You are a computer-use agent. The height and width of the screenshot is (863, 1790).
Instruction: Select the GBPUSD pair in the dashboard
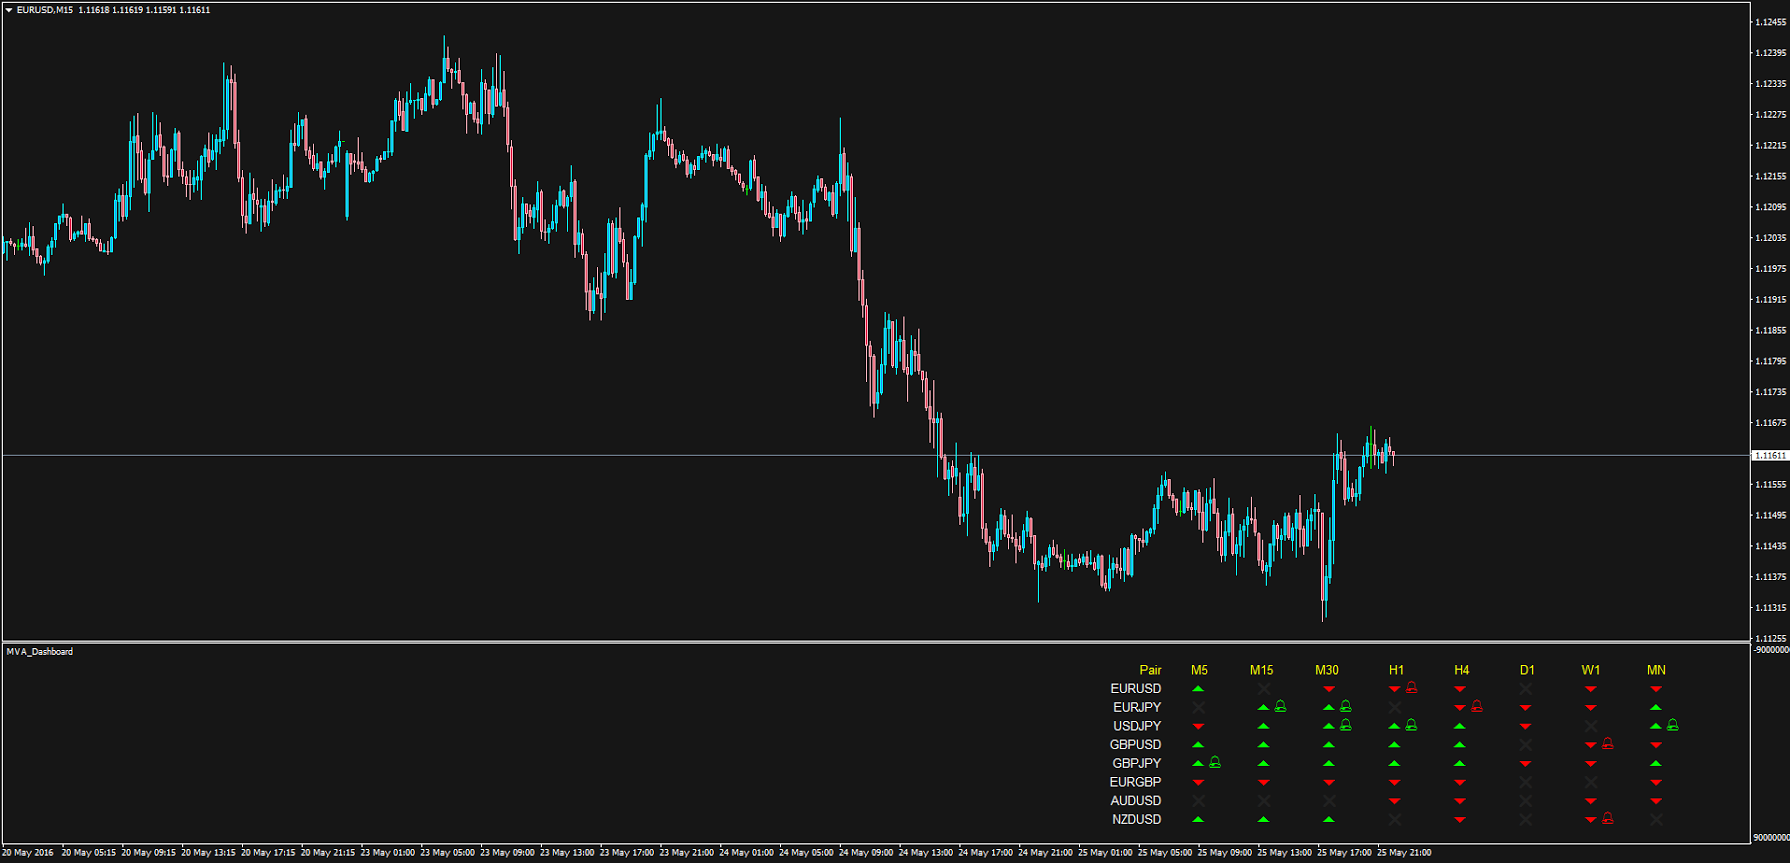(1136, 745)
